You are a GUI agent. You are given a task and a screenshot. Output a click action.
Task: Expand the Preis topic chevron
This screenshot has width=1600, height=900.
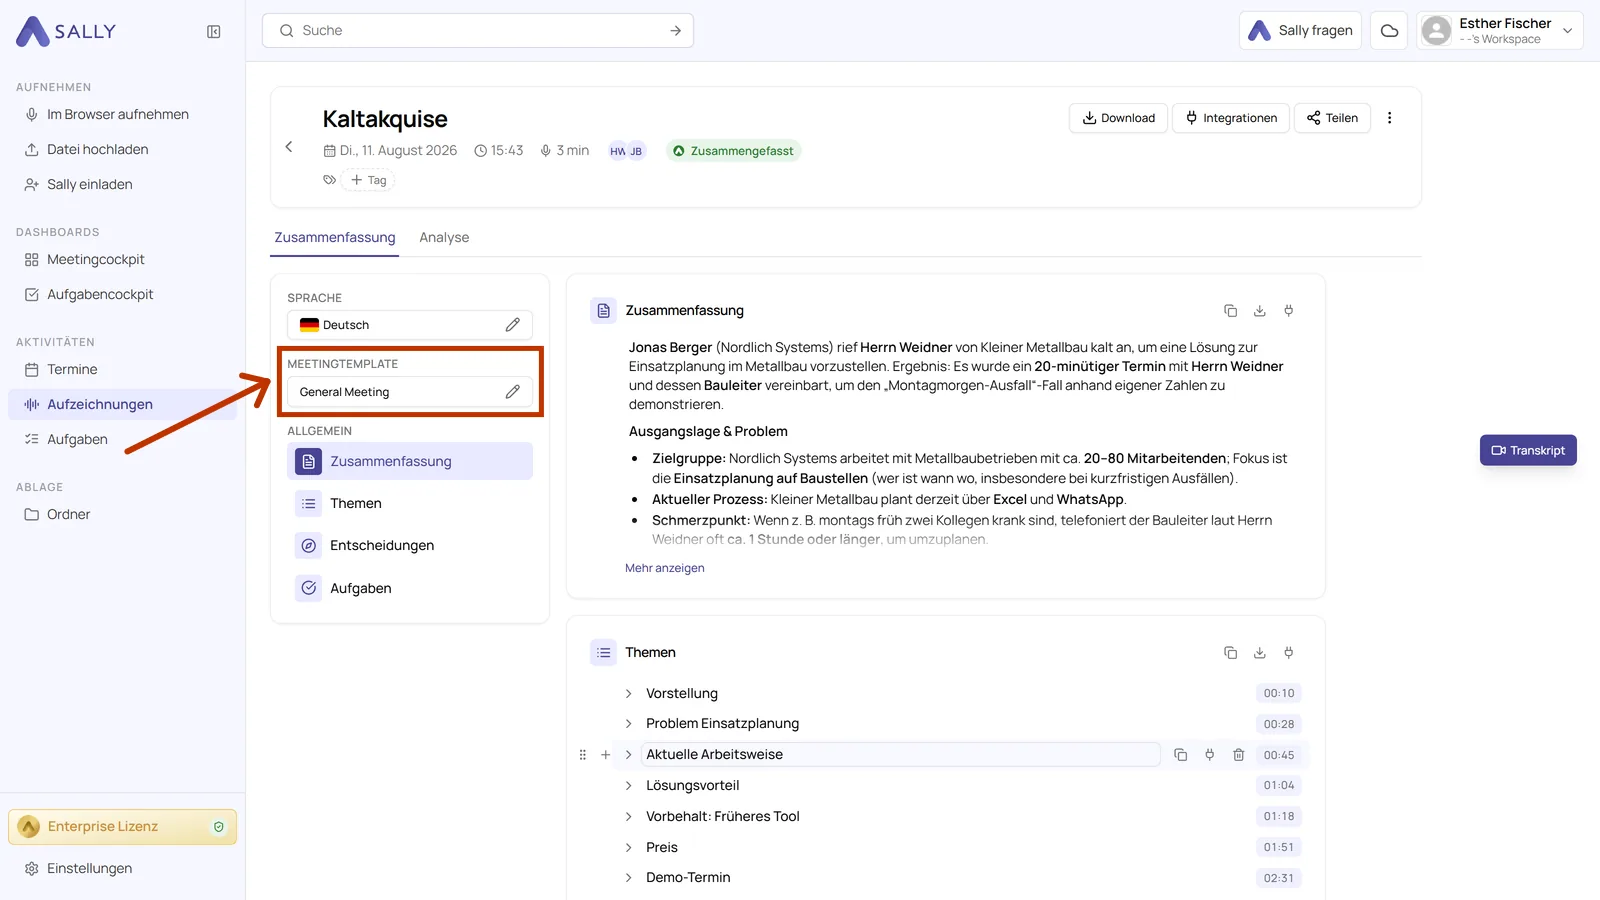click(x=628, y=848)
